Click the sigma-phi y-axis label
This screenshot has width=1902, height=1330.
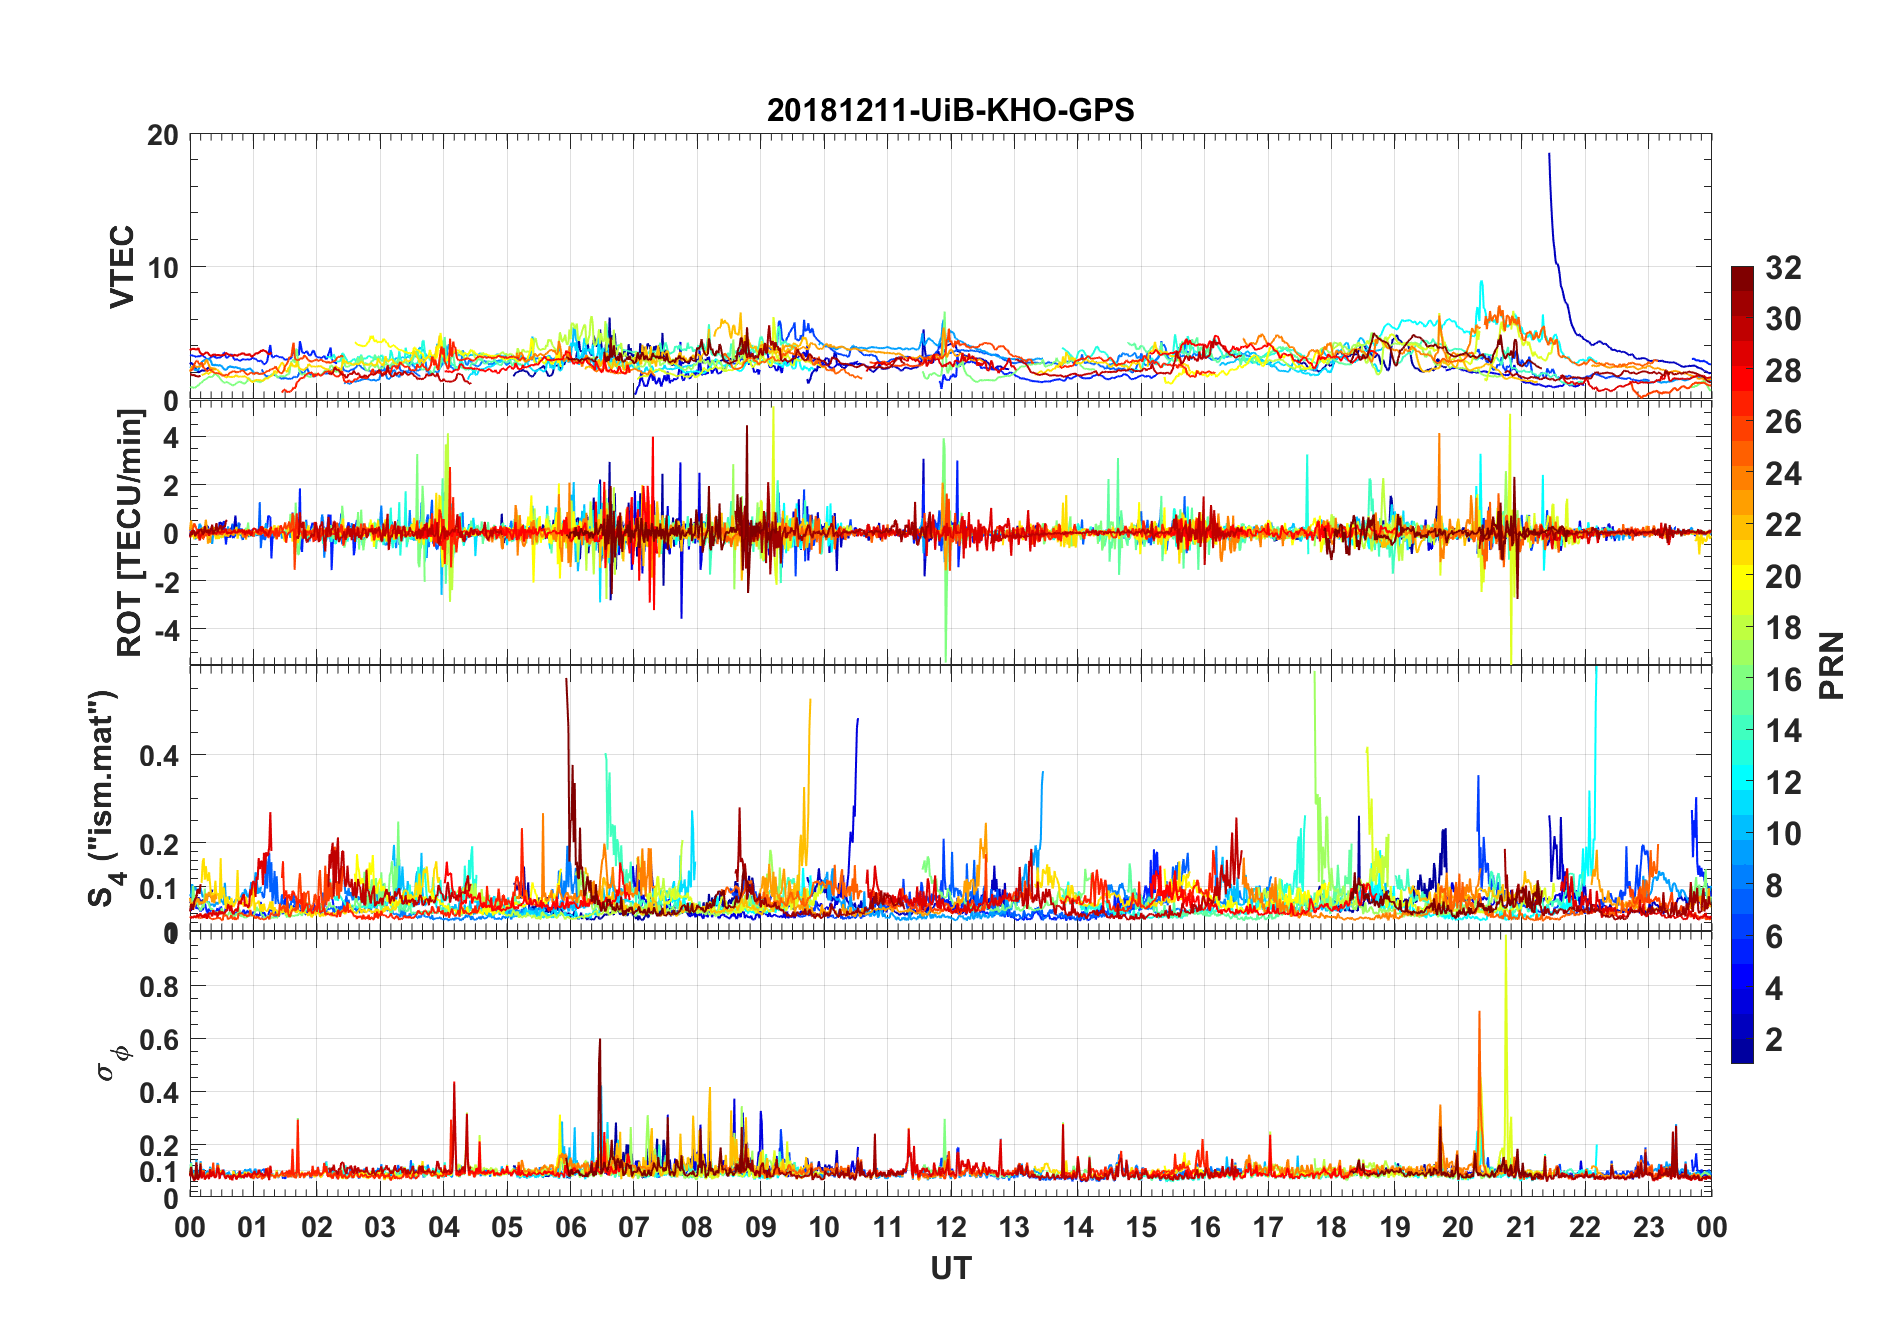[x=113, y=1065]
